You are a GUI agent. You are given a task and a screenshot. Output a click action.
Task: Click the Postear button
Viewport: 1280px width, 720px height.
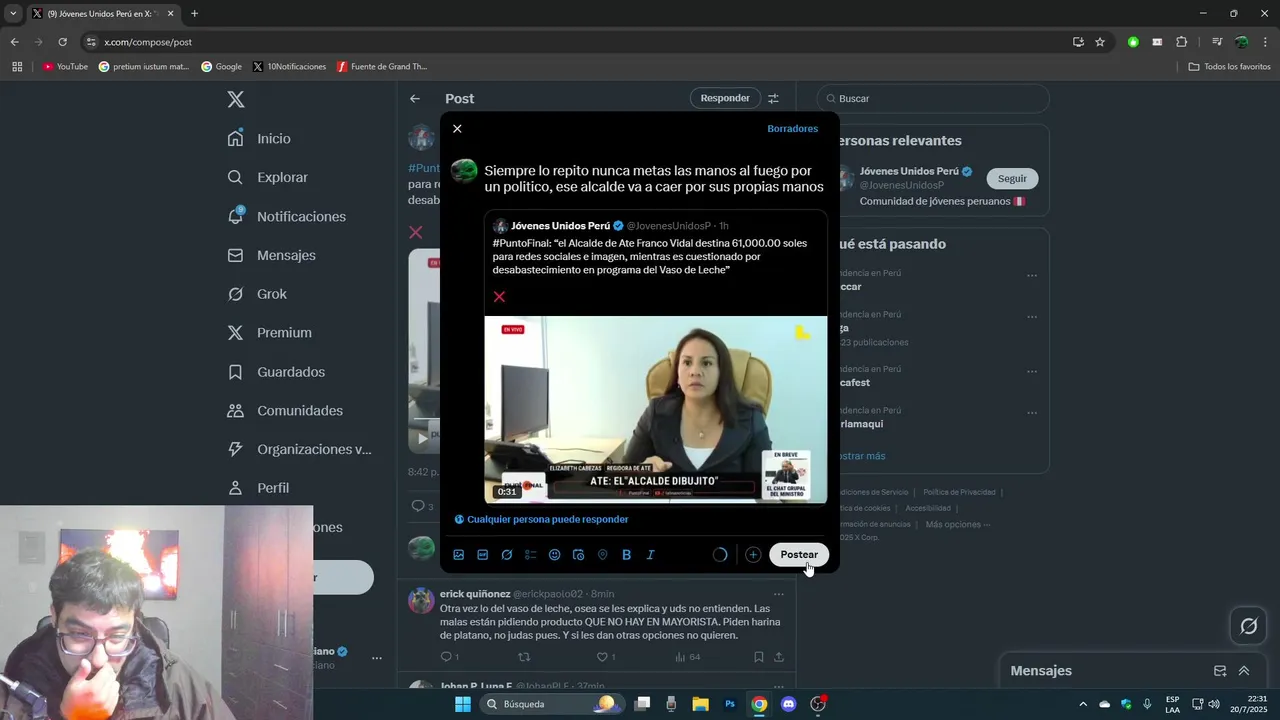pos(799,555)
